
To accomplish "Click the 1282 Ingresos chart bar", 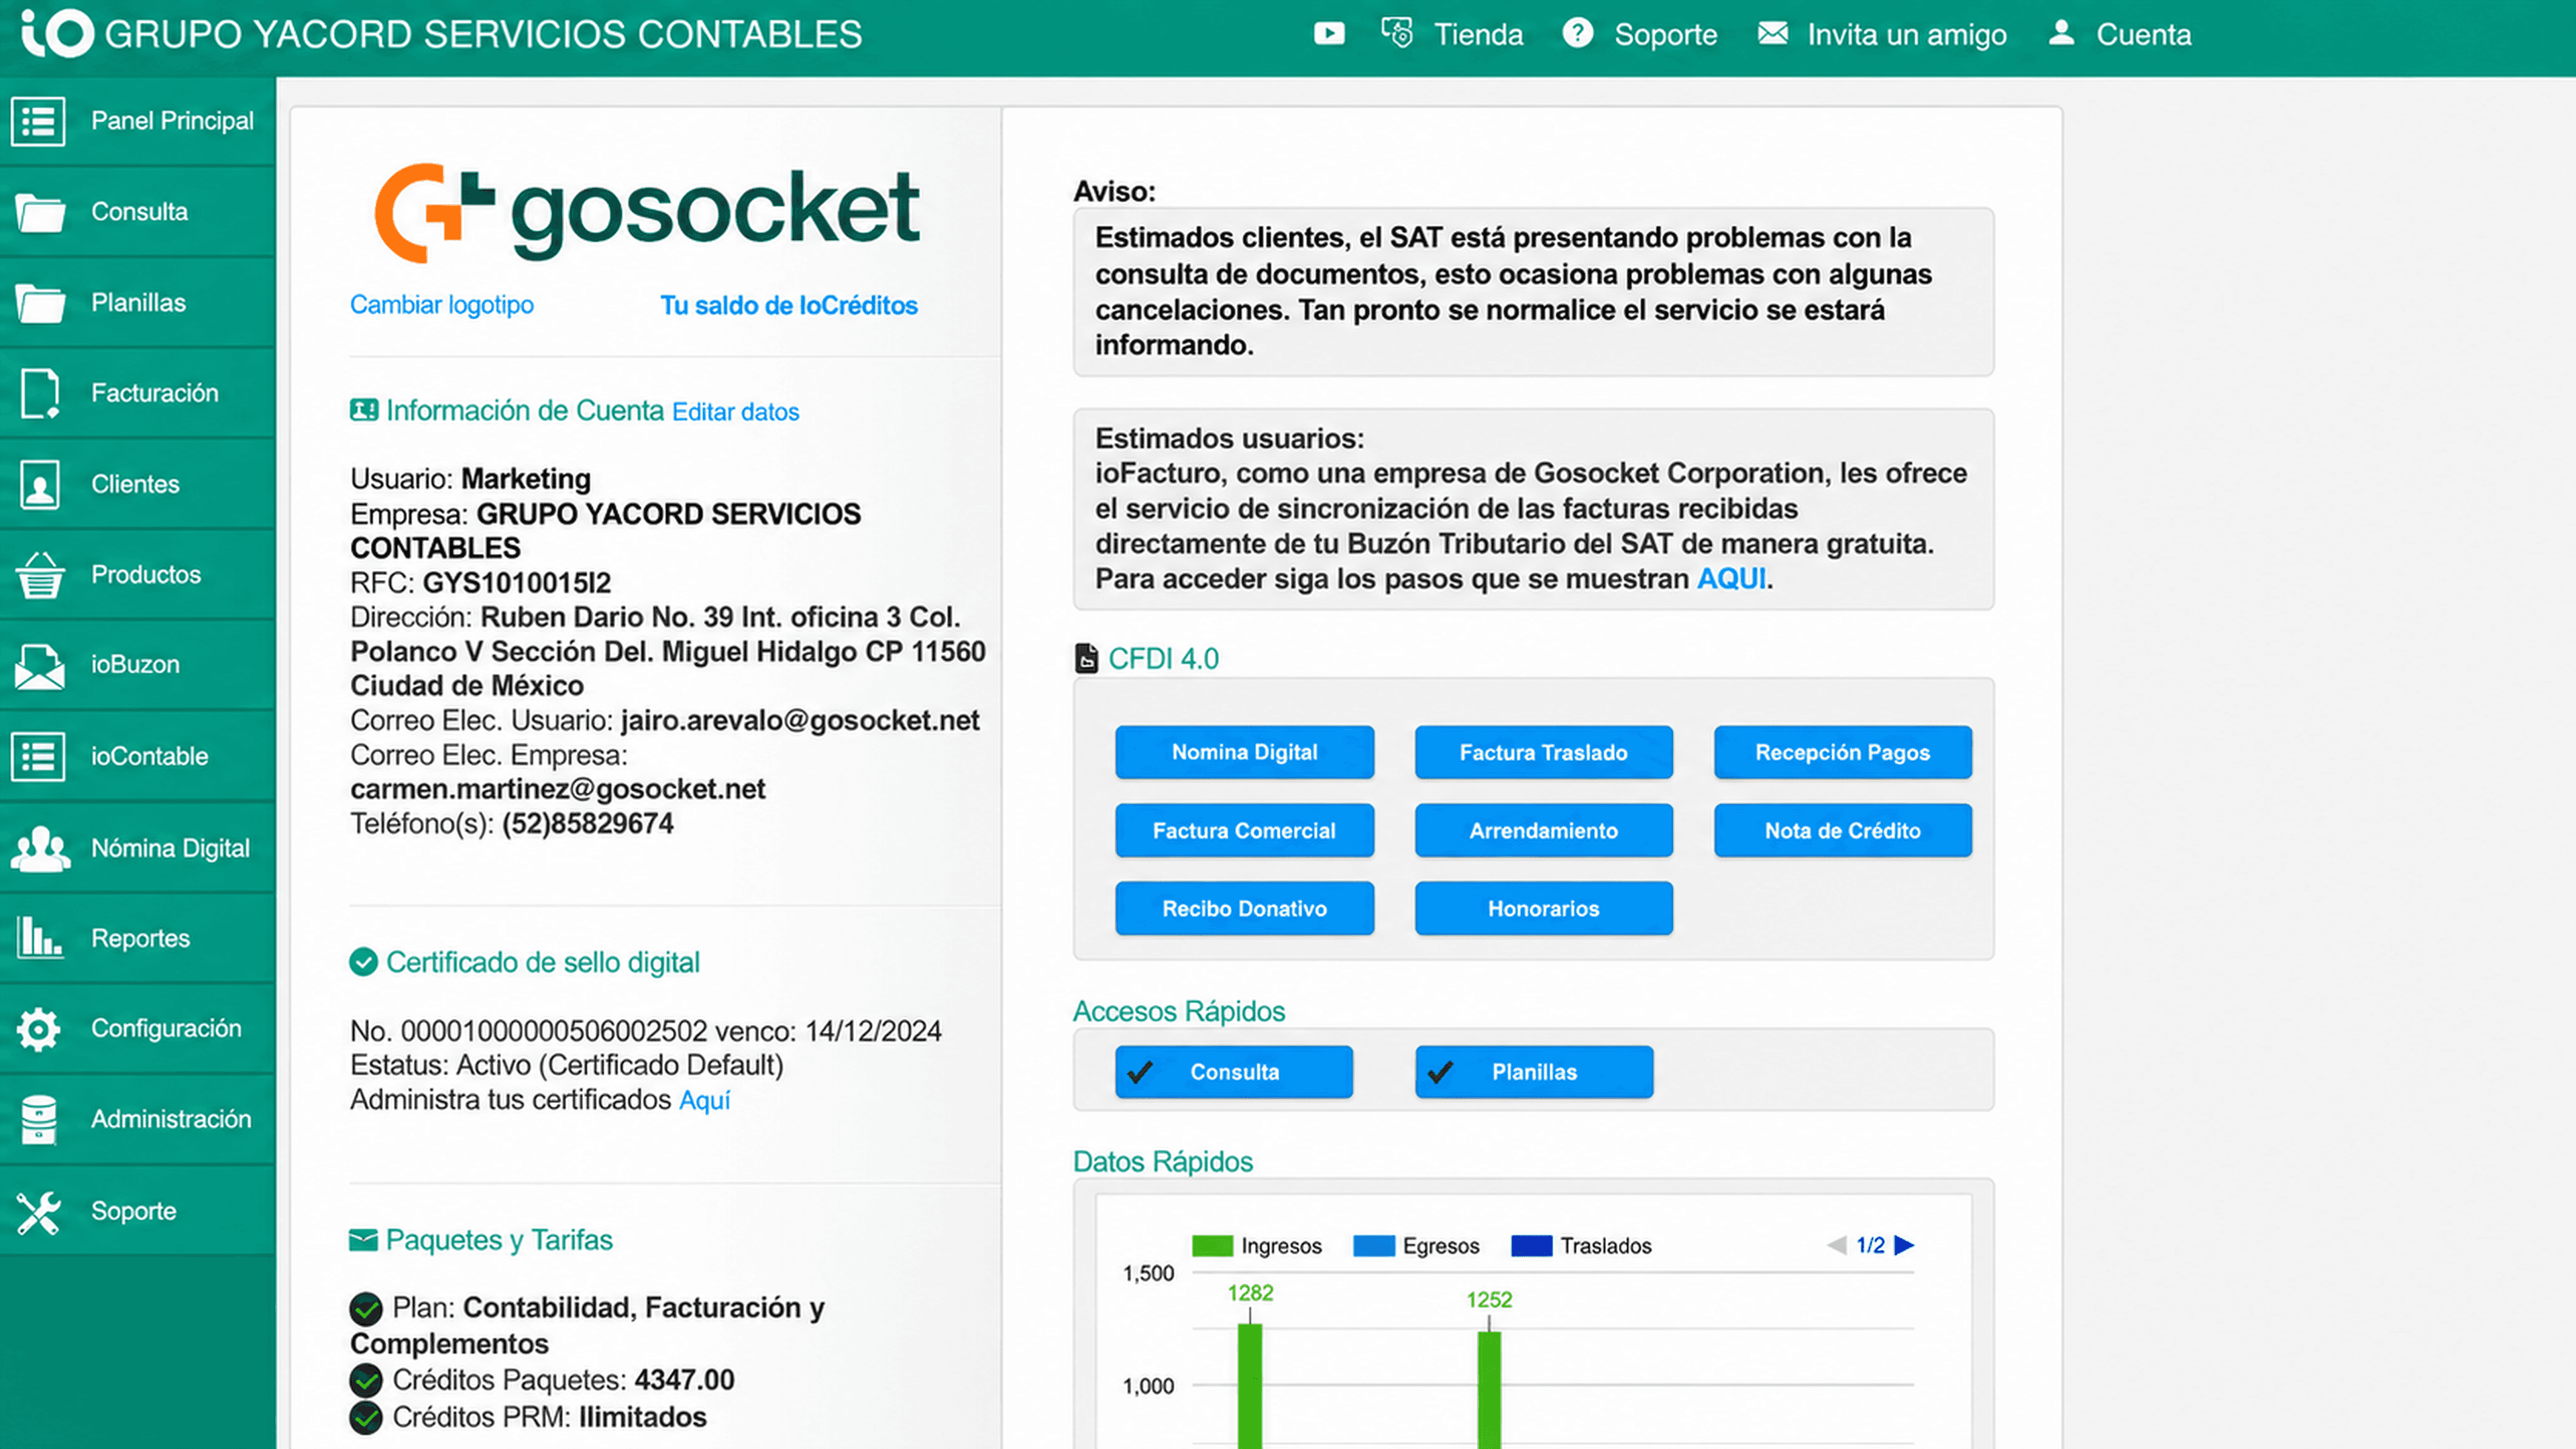I will 1250,1386.
